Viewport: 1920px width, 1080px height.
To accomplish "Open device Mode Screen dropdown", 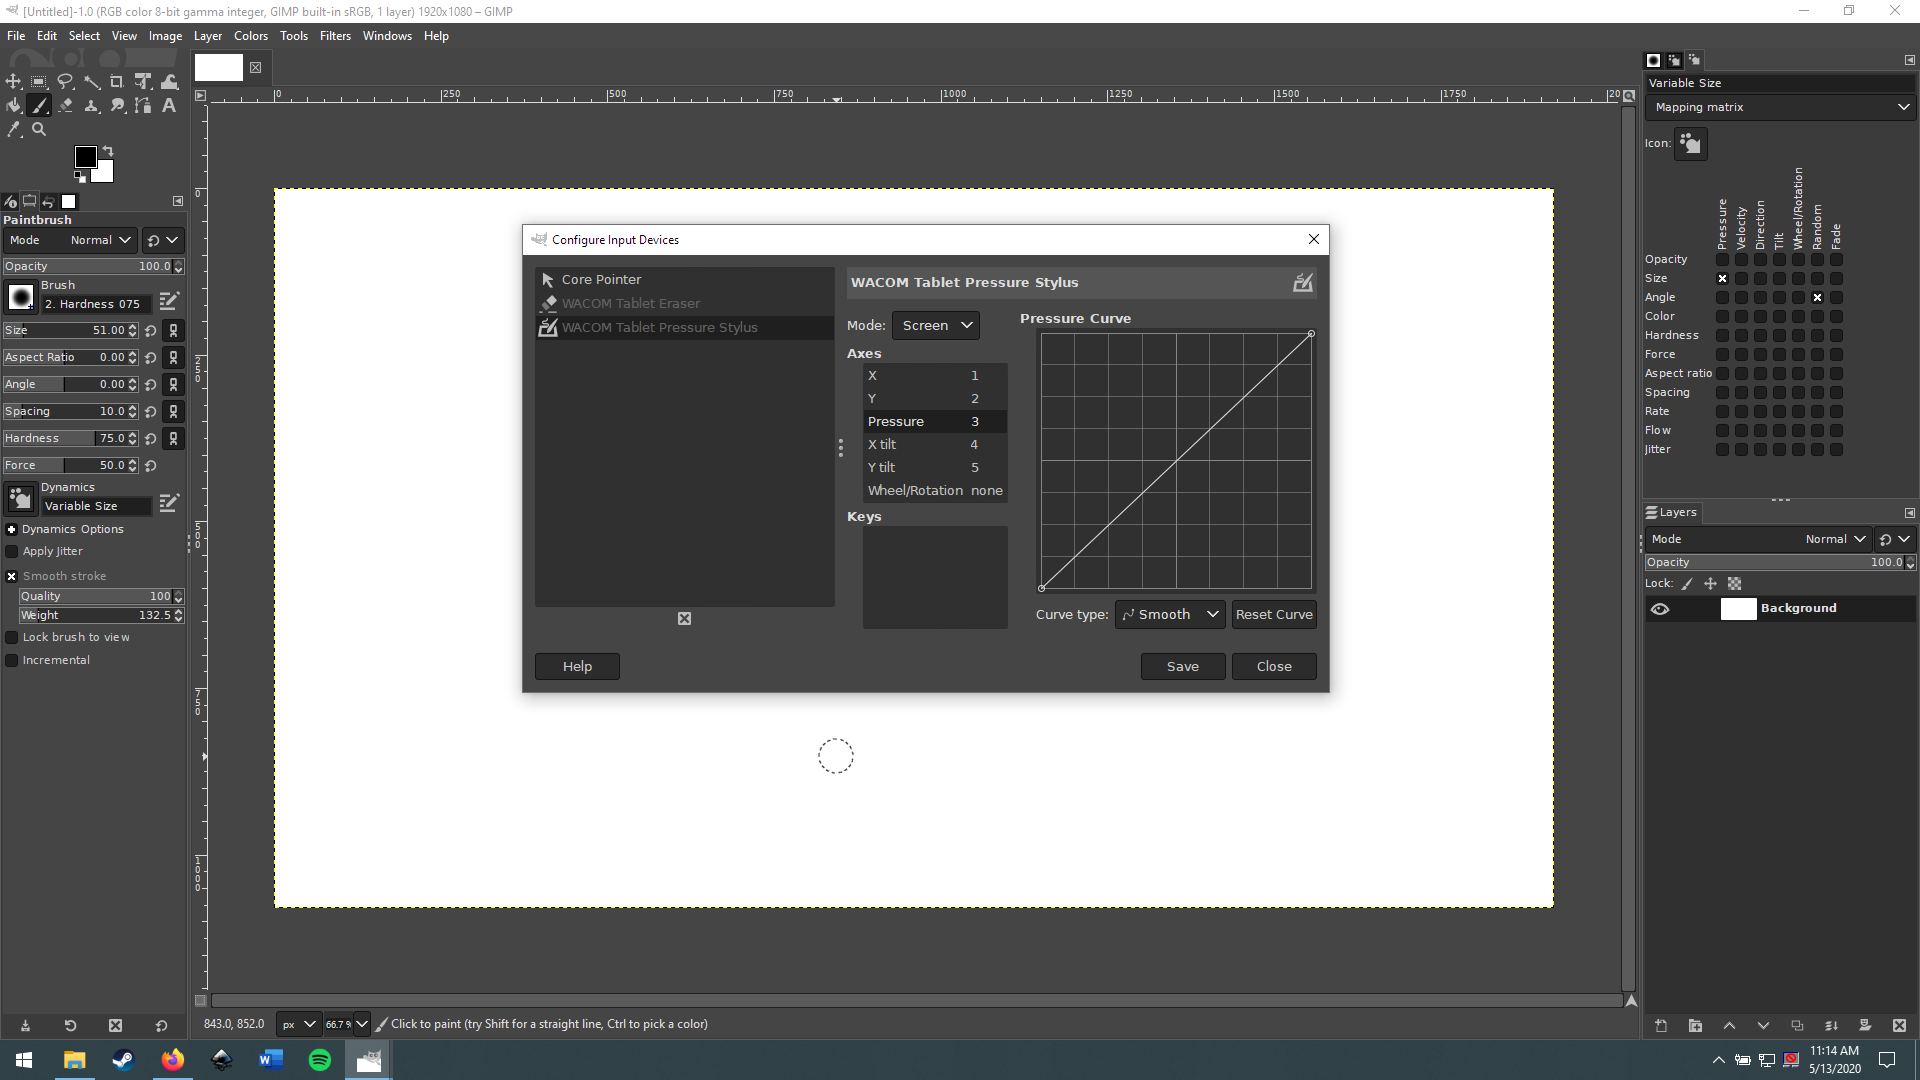I will [x=935, y=326].
